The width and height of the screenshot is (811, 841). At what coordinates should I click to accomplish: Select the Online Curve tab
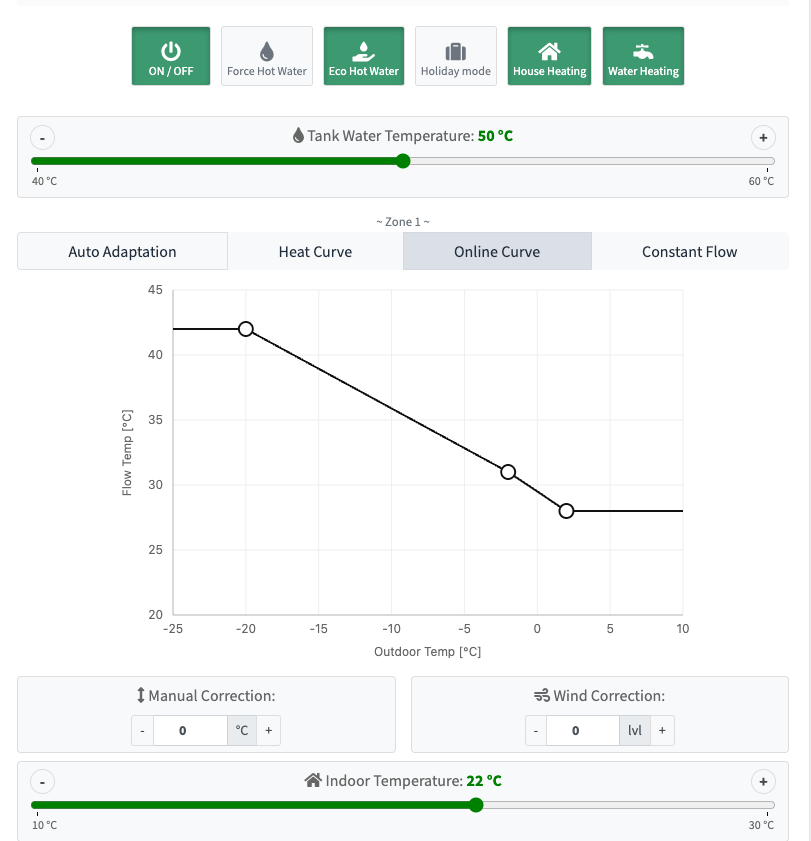(x=497, y=252)
